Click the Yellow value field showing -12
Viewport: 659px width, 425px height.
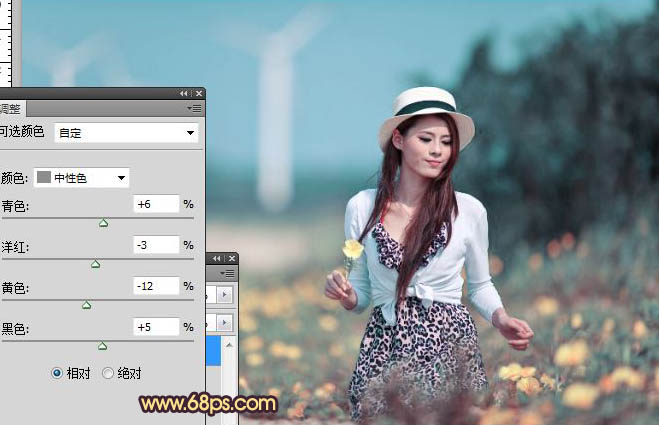click(x=155, y=286)
